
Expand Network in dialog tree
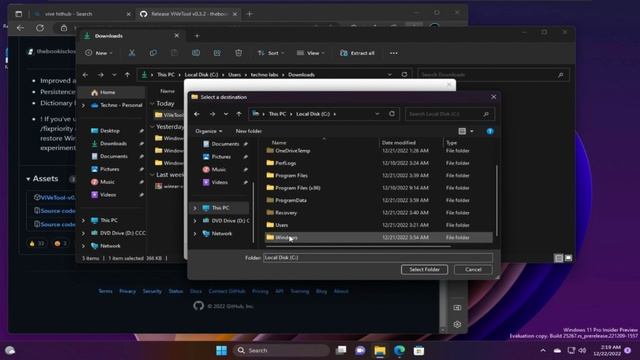tap(195, 233)
